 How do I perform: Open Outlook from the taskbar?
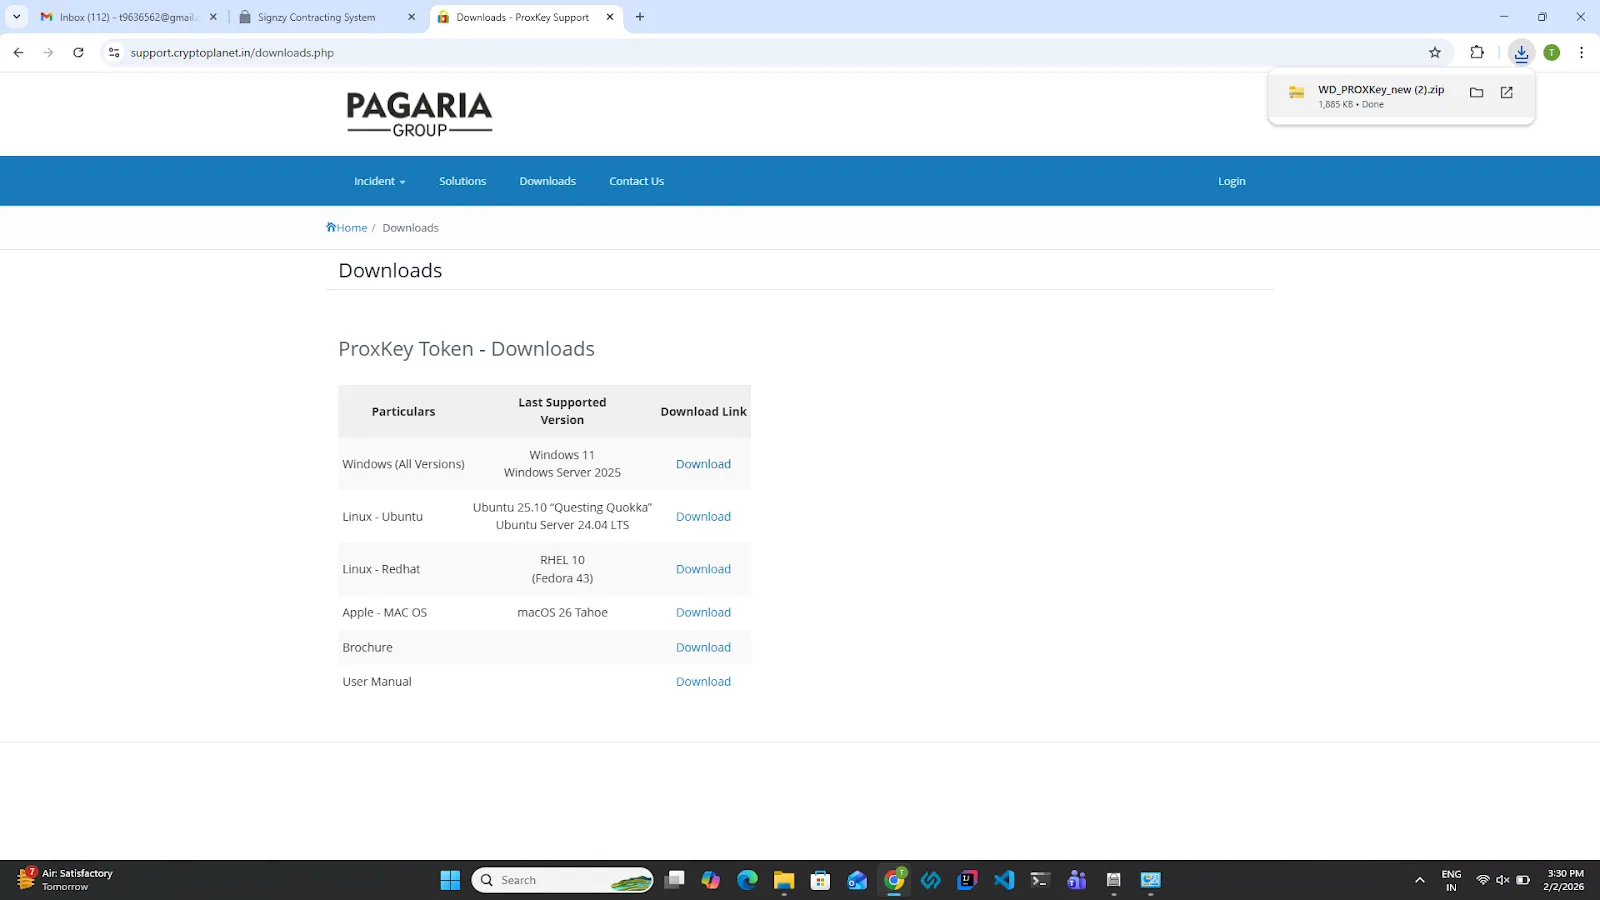857,880
